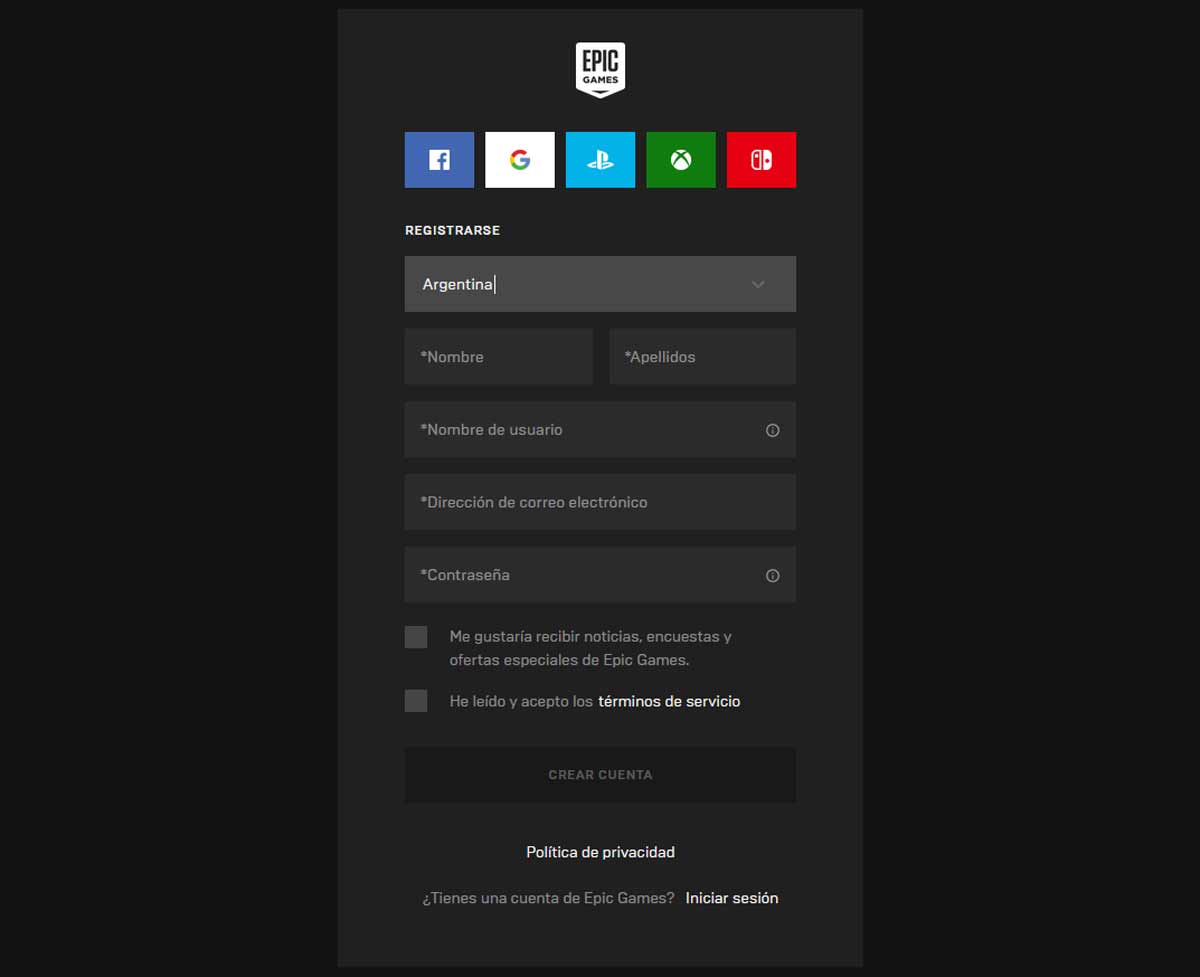This screenshot has height=977, width=1200.
Task: Click into Nombre de usuario field
Action: pos(600,430)
